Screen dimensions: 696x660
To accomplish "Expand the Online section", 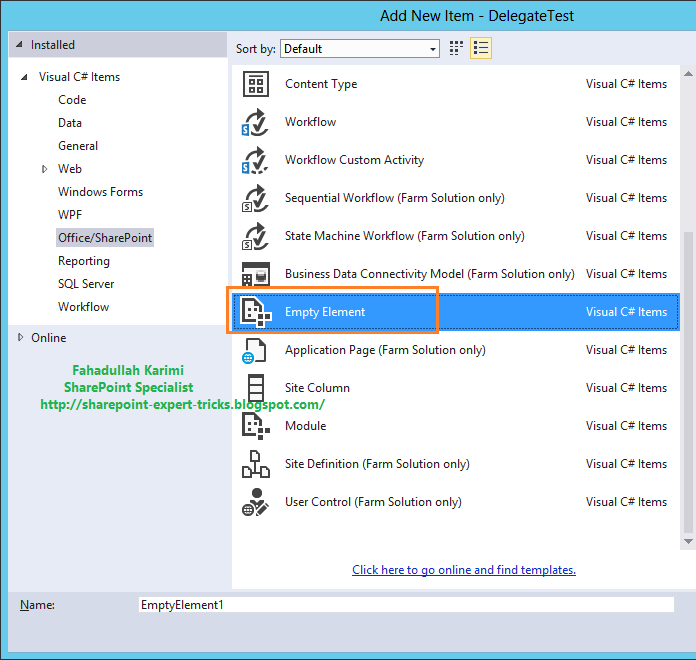I will coord(20,337).
